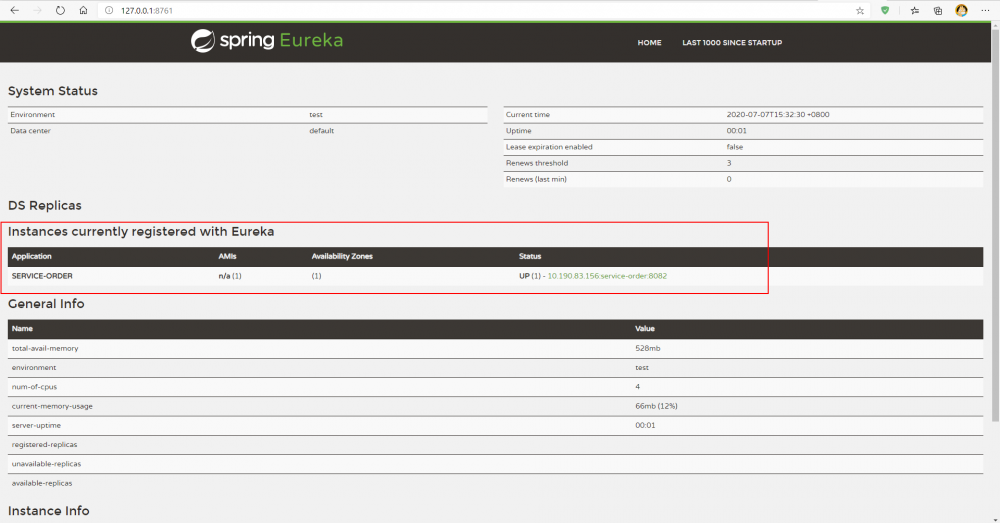Bookmark this page with the star icon
The height and width of the screenshot is (523, 1000).
point(860,10)
